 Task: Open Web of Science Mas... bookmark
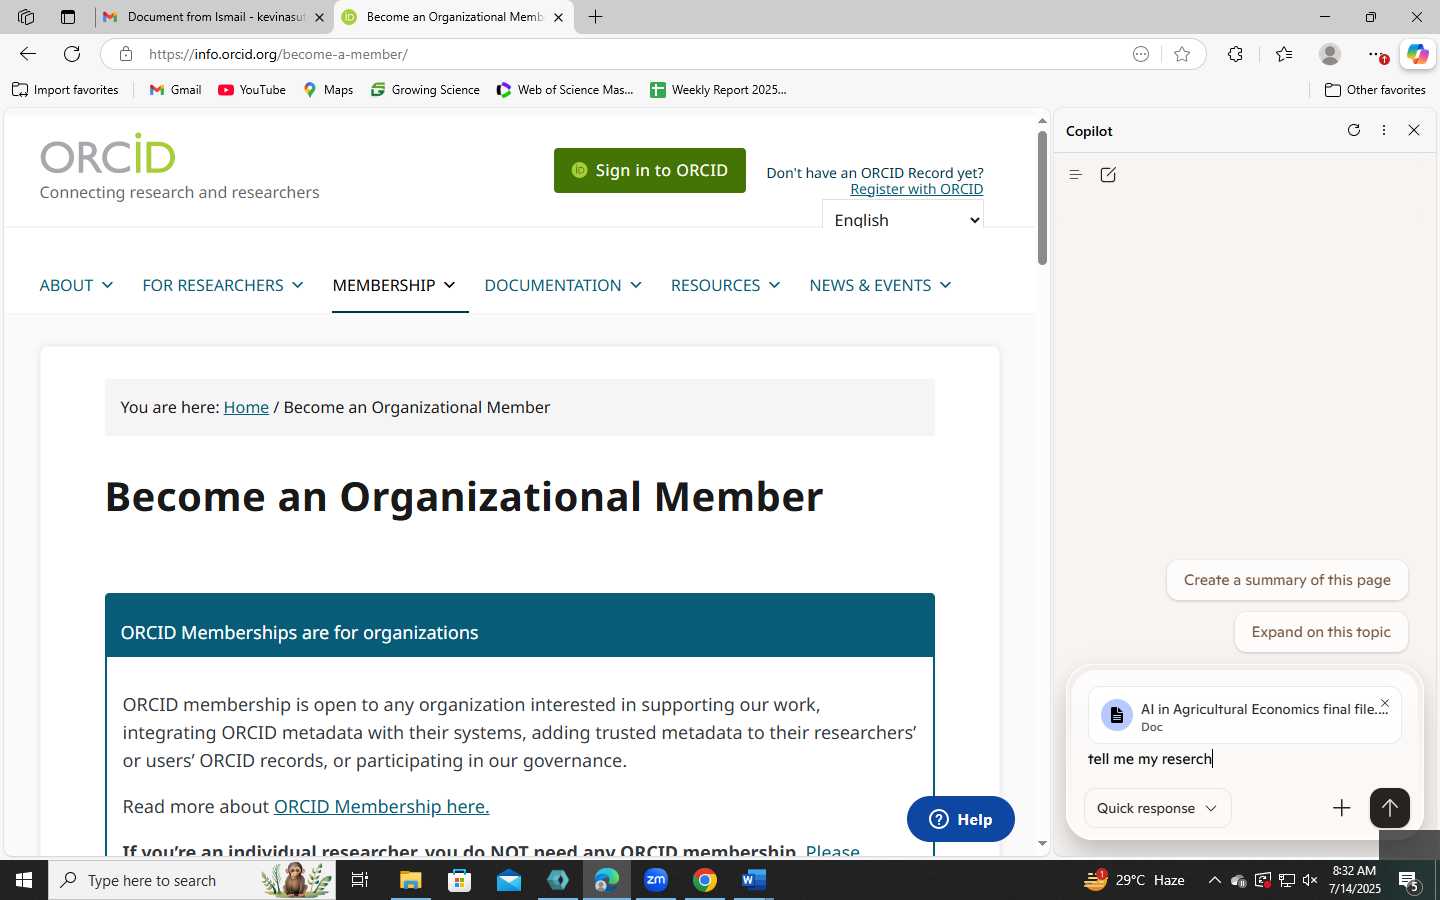coord(565,90)
